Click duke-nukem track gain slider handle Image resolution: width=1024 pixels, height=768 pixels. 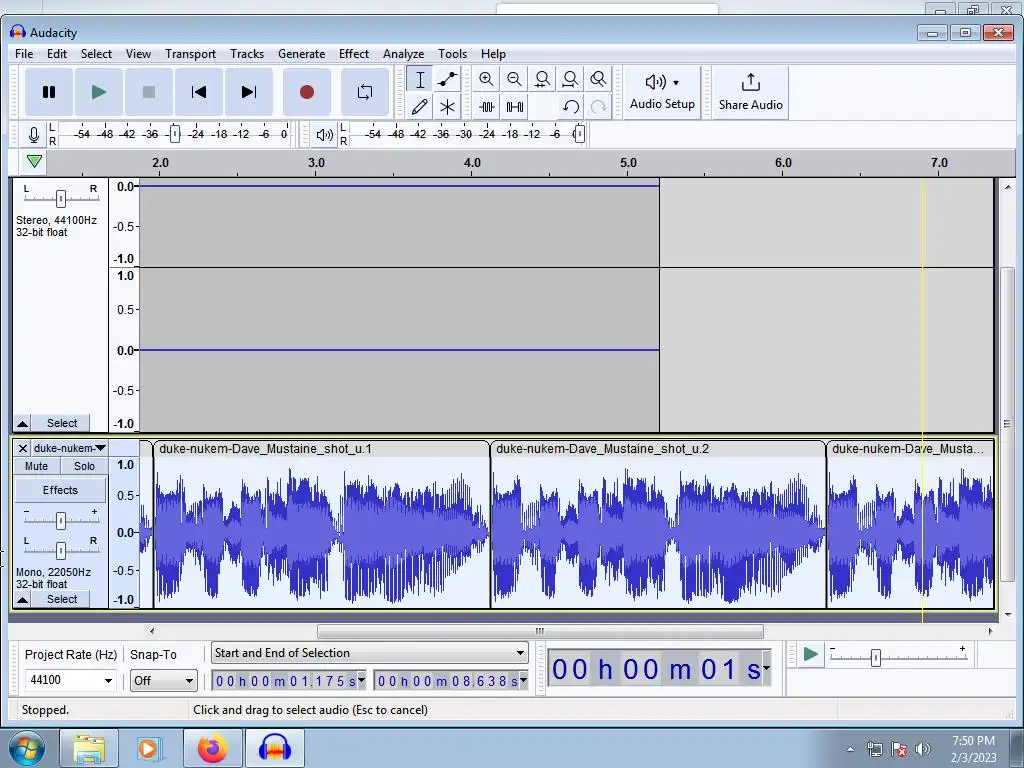point(61,520)
